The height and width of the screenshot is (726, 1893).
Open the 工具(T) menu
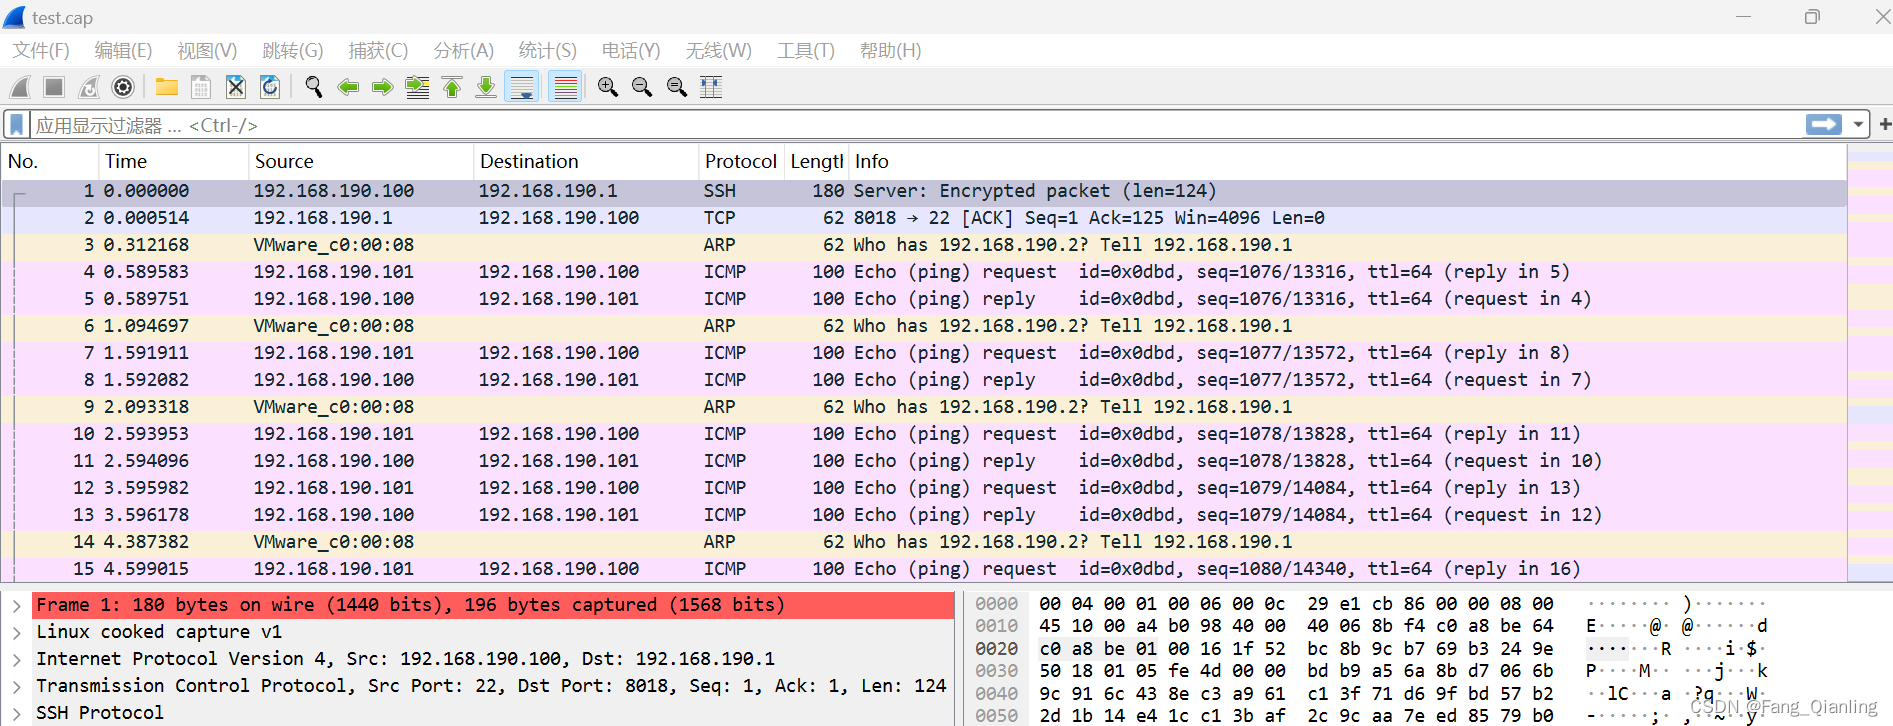tap(806, 50)
